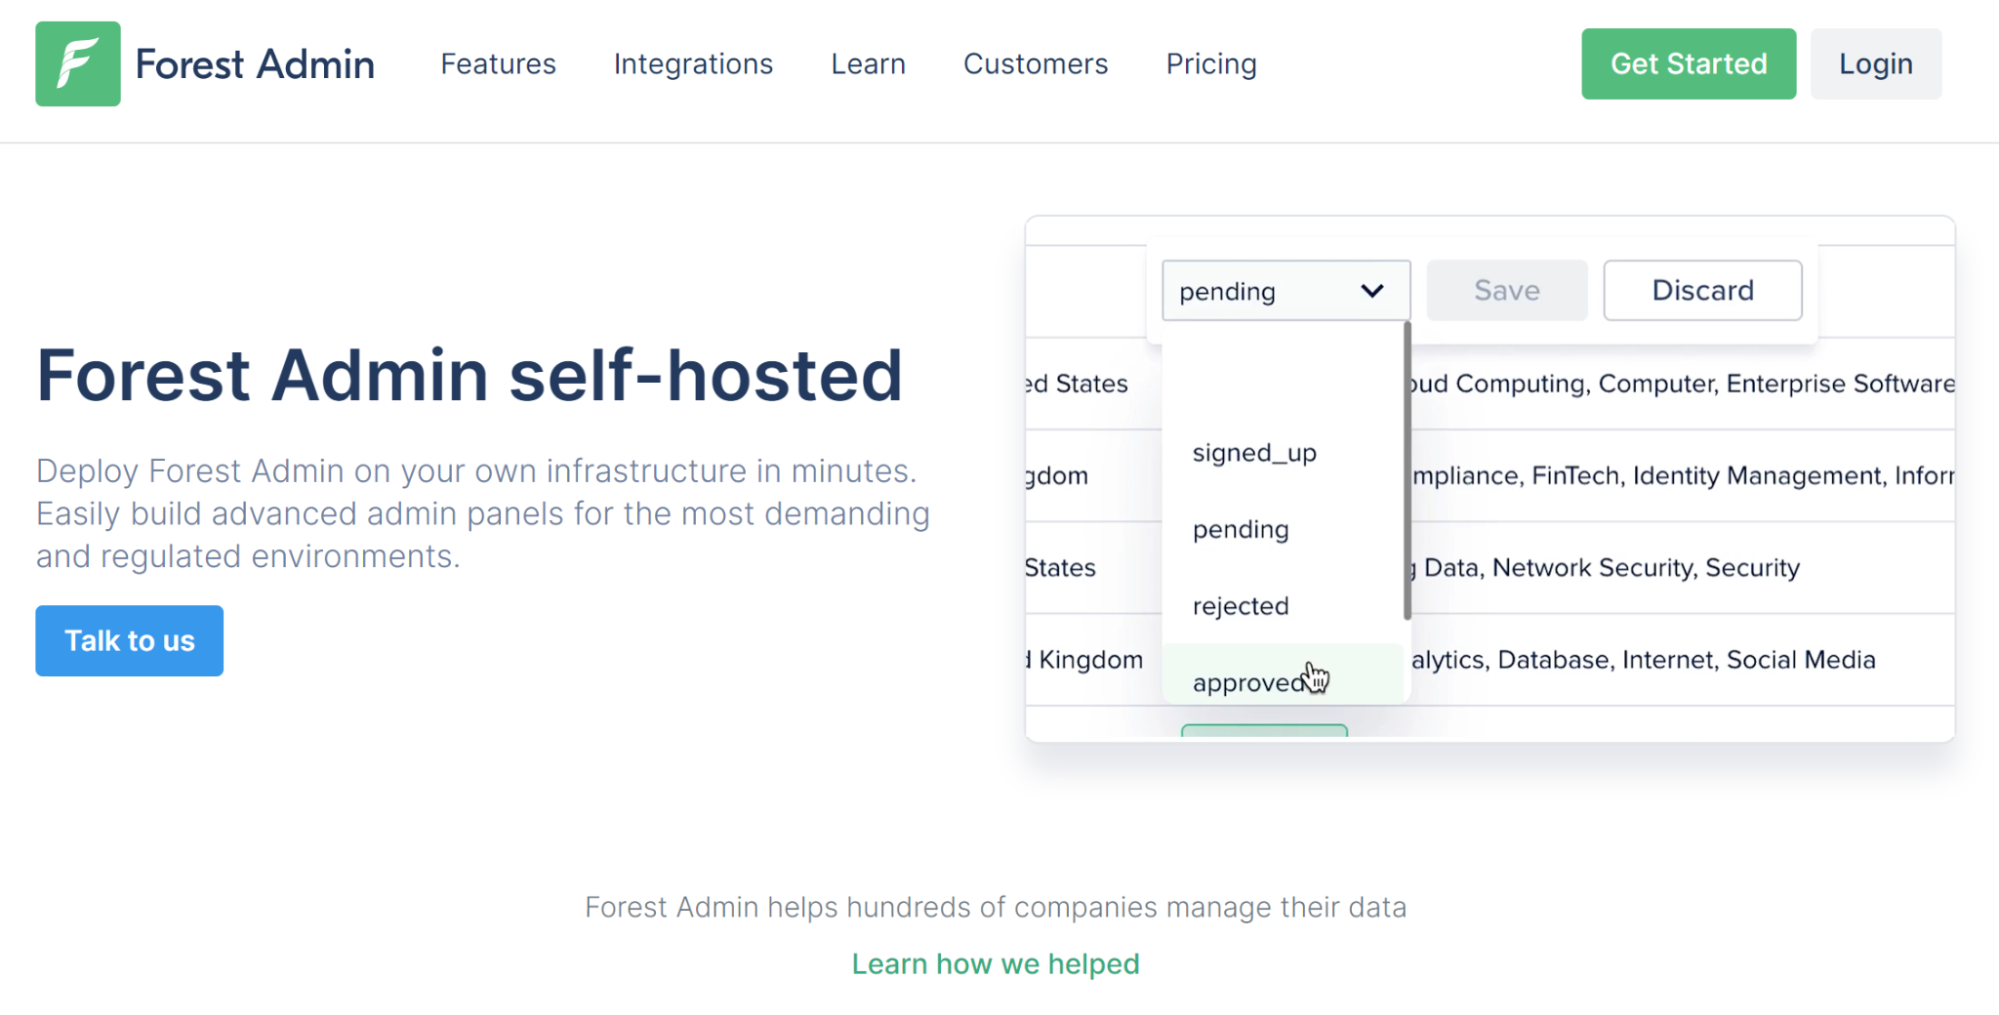Viewport: 1999px width, 1015px height.
Task: Open the Pricing page
Action: coord(1210,63)
